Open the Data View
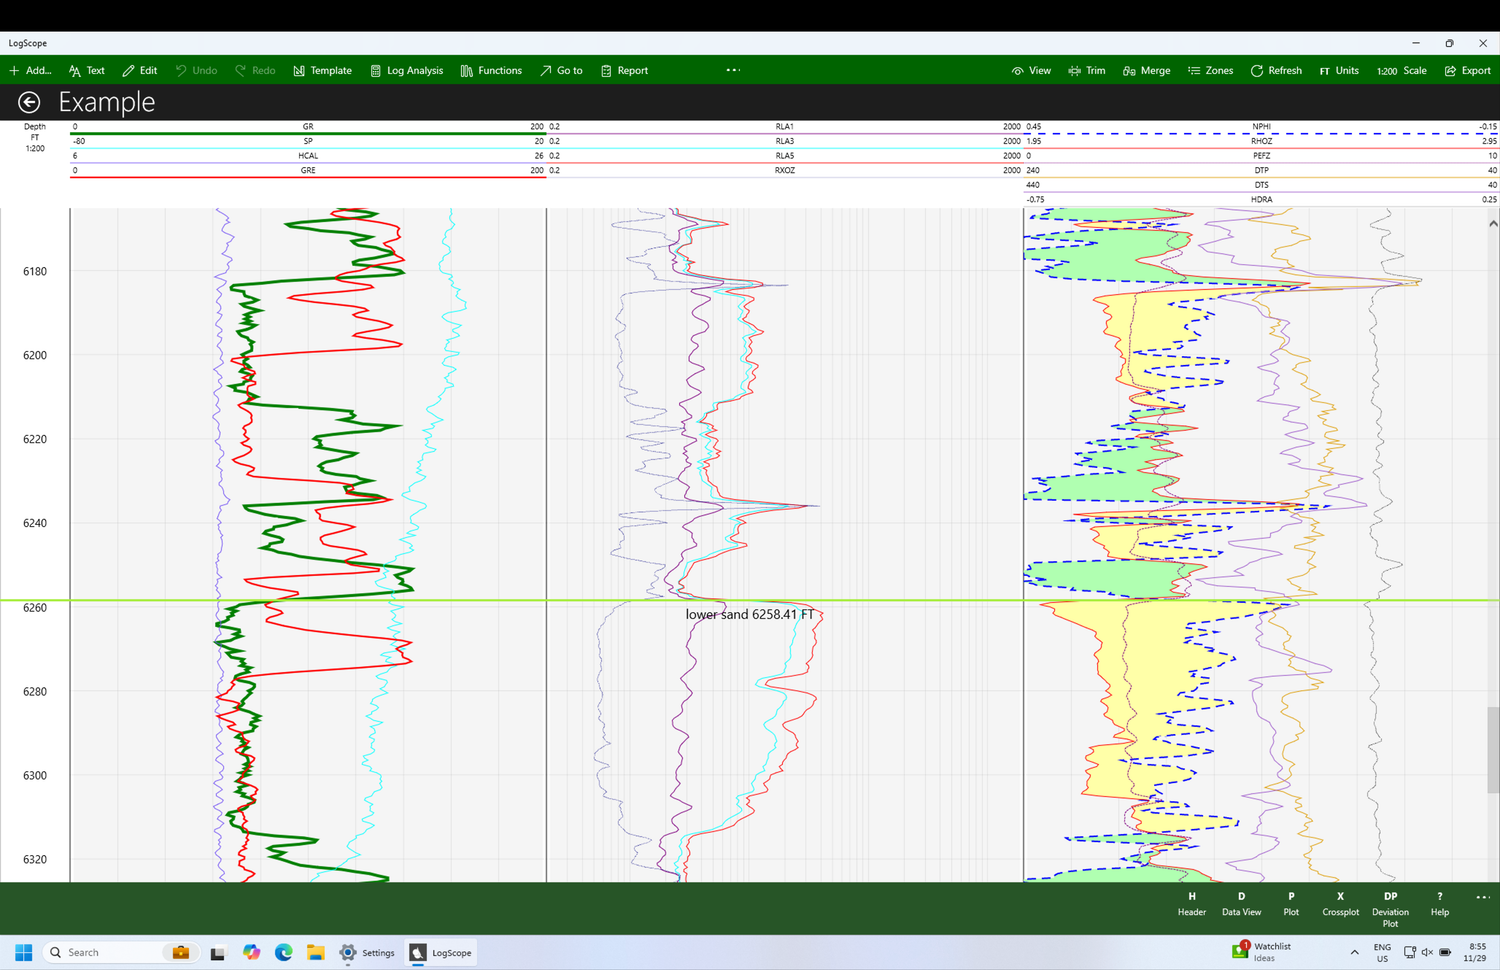 coord(1241,904)
